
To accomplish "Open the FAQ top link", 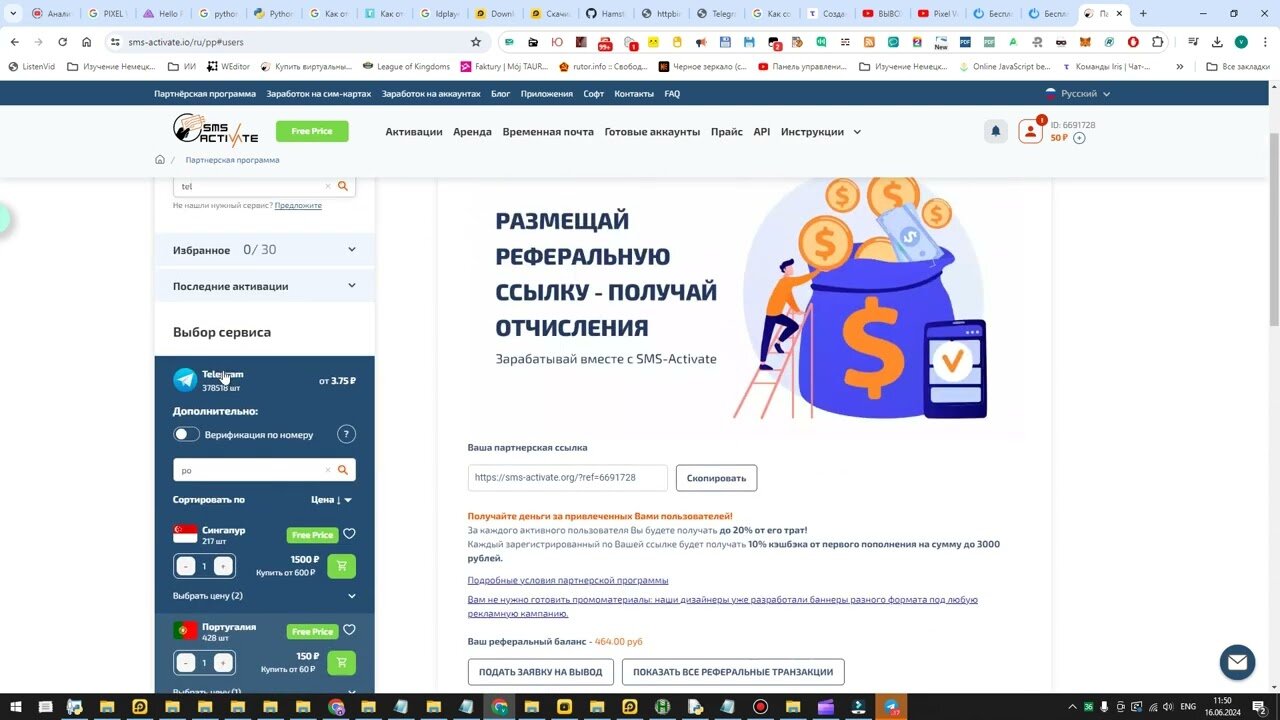I will point(672,94).
